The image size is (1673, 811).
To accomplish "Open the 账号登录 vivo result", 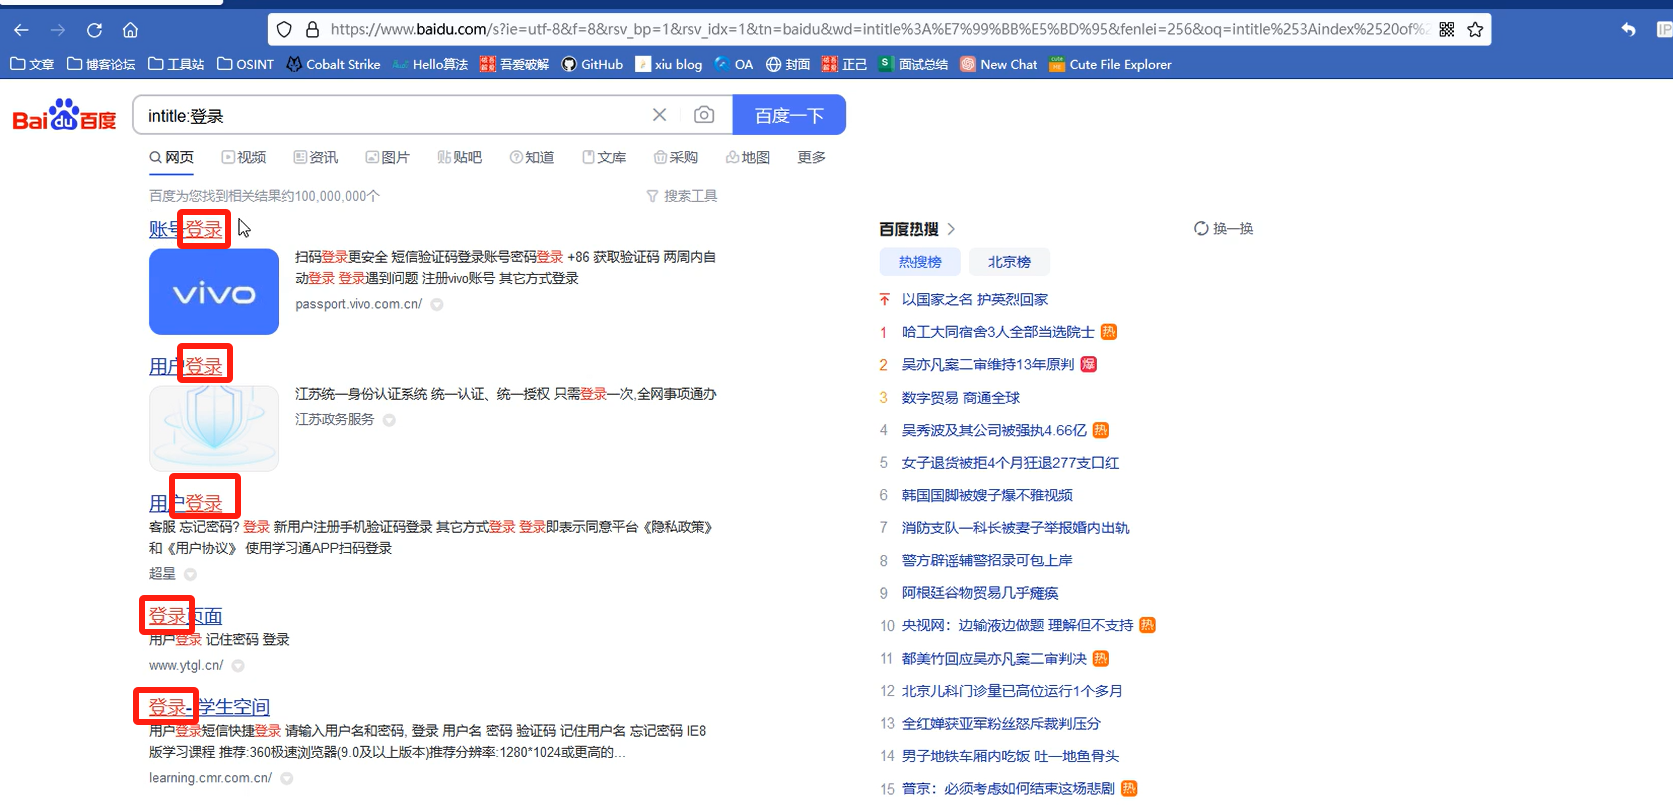I will pyautogui.click(x=186, y=229).
